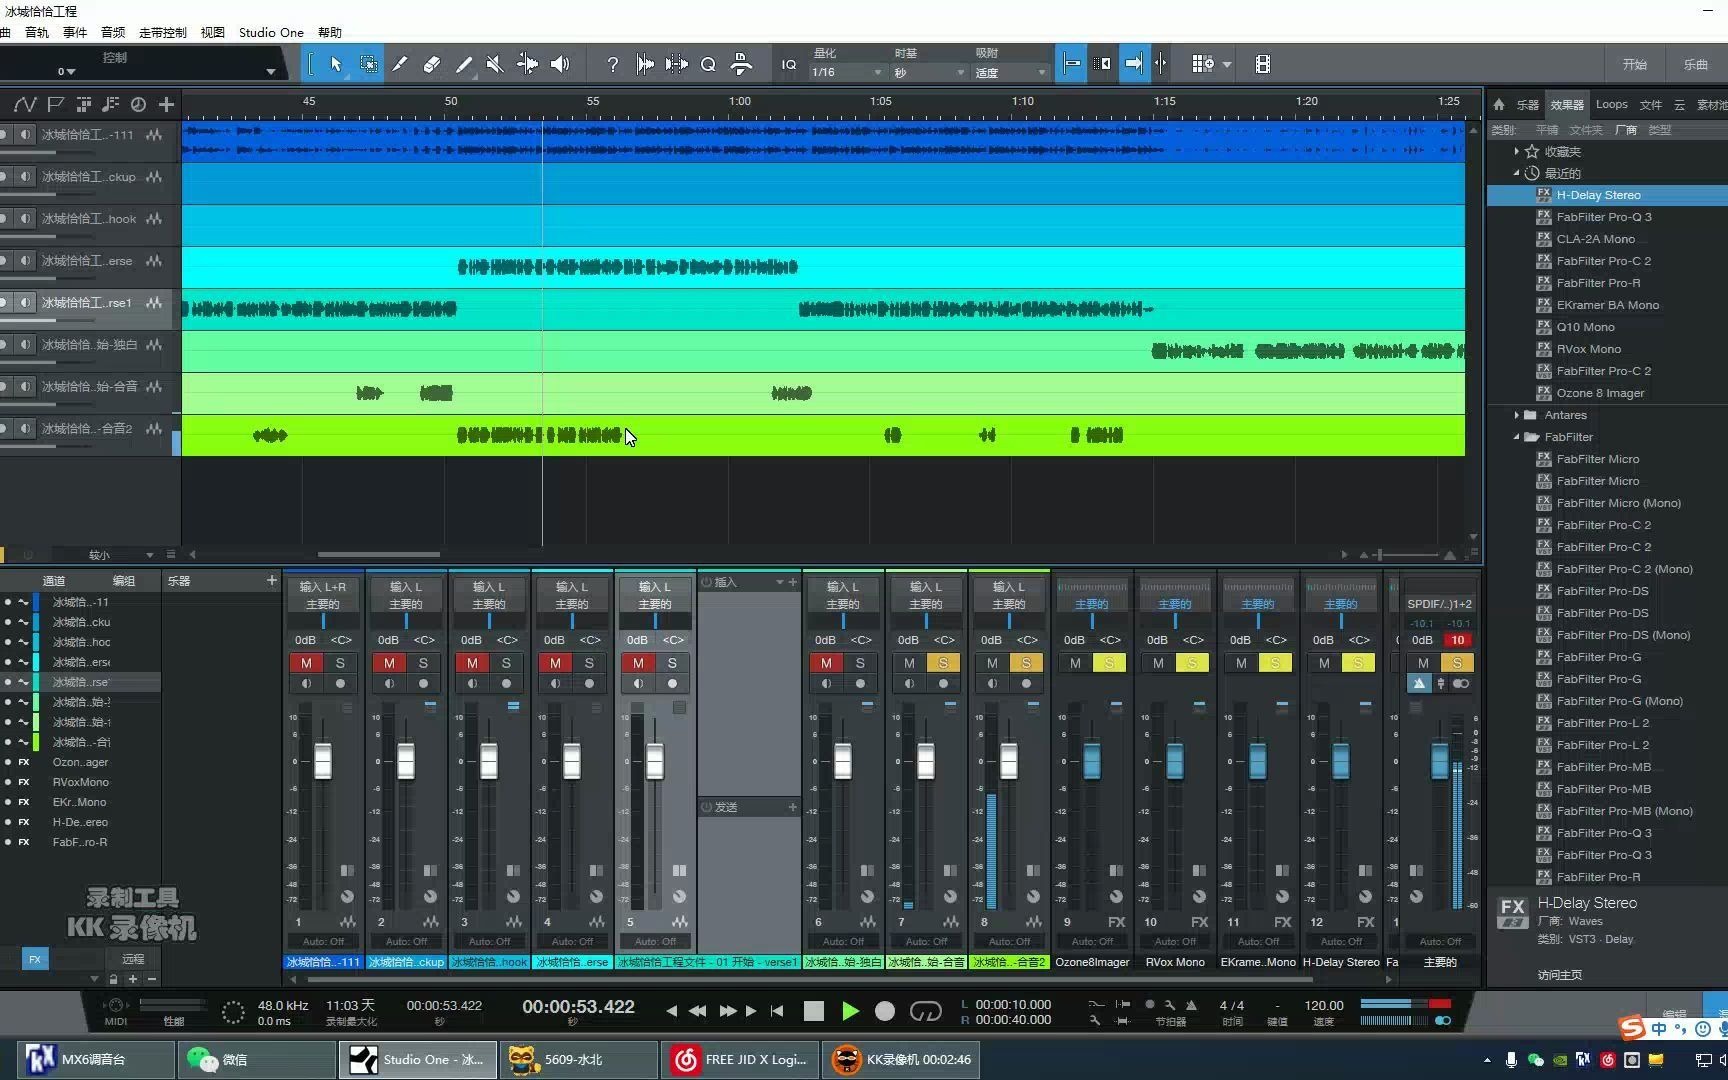This screenshot has height=1080, width=1728.
Task: Click the main output fader
Action: coord(1440,761)
